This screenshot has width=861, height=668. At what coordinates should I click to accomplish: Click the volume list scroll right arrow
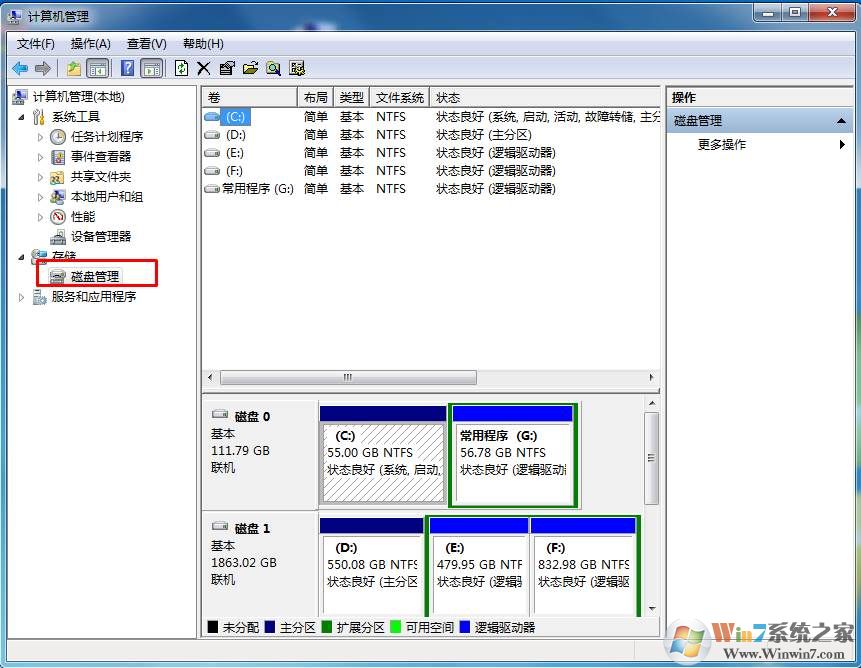tap(651, 378)
